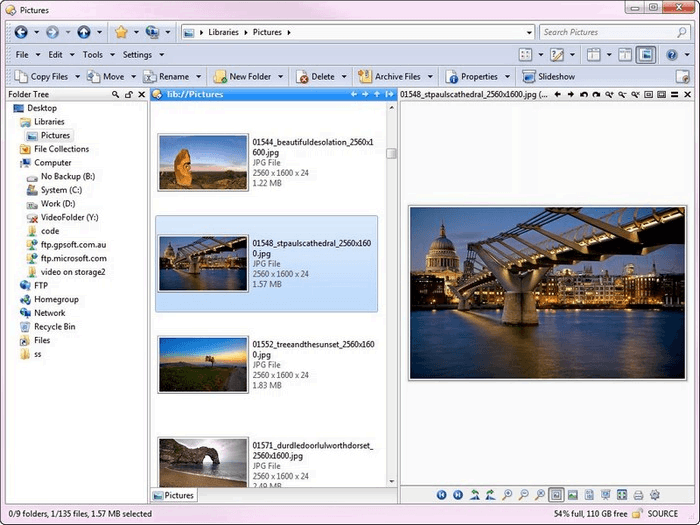Open the Move dropdown arrow
This screenshot has width=700, height=525.
(x=133, y=77)
